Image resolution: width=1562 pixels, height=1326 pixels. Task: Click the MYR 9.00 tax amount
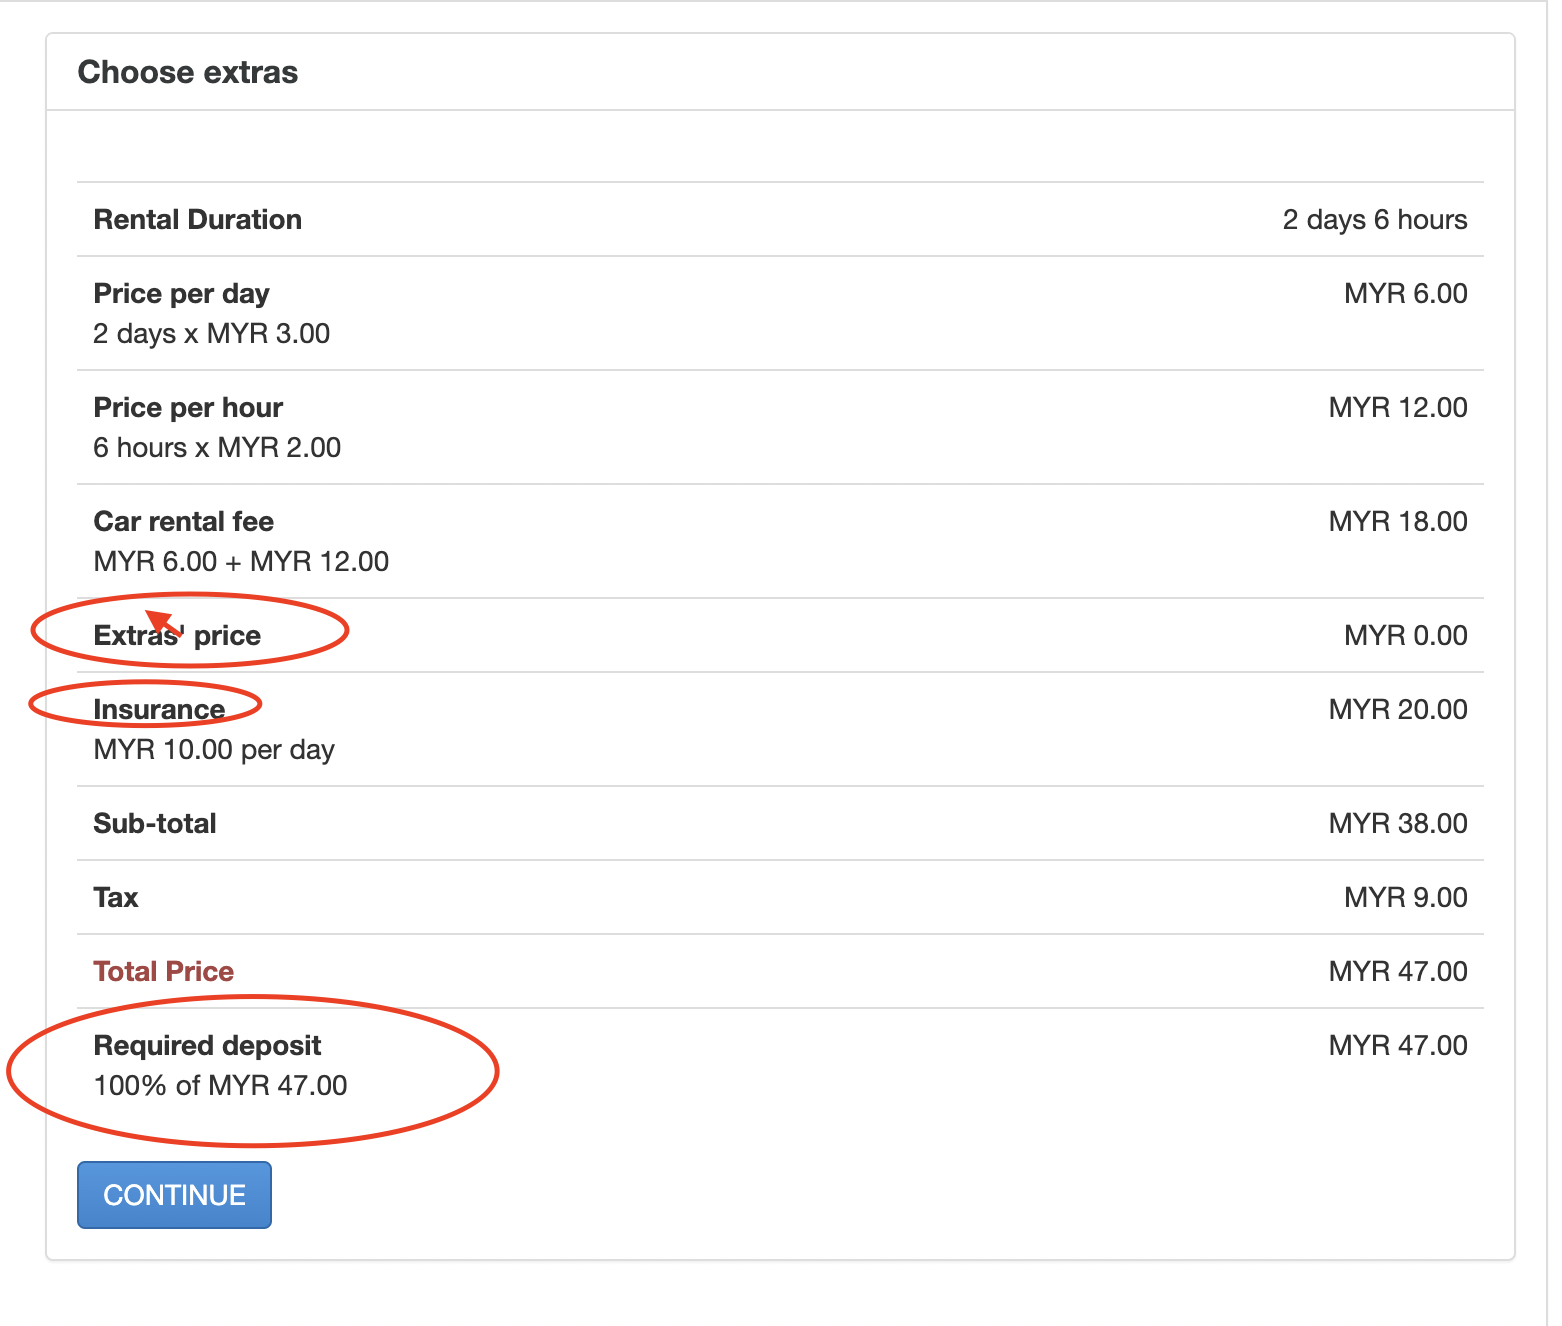click(1405, 897)
